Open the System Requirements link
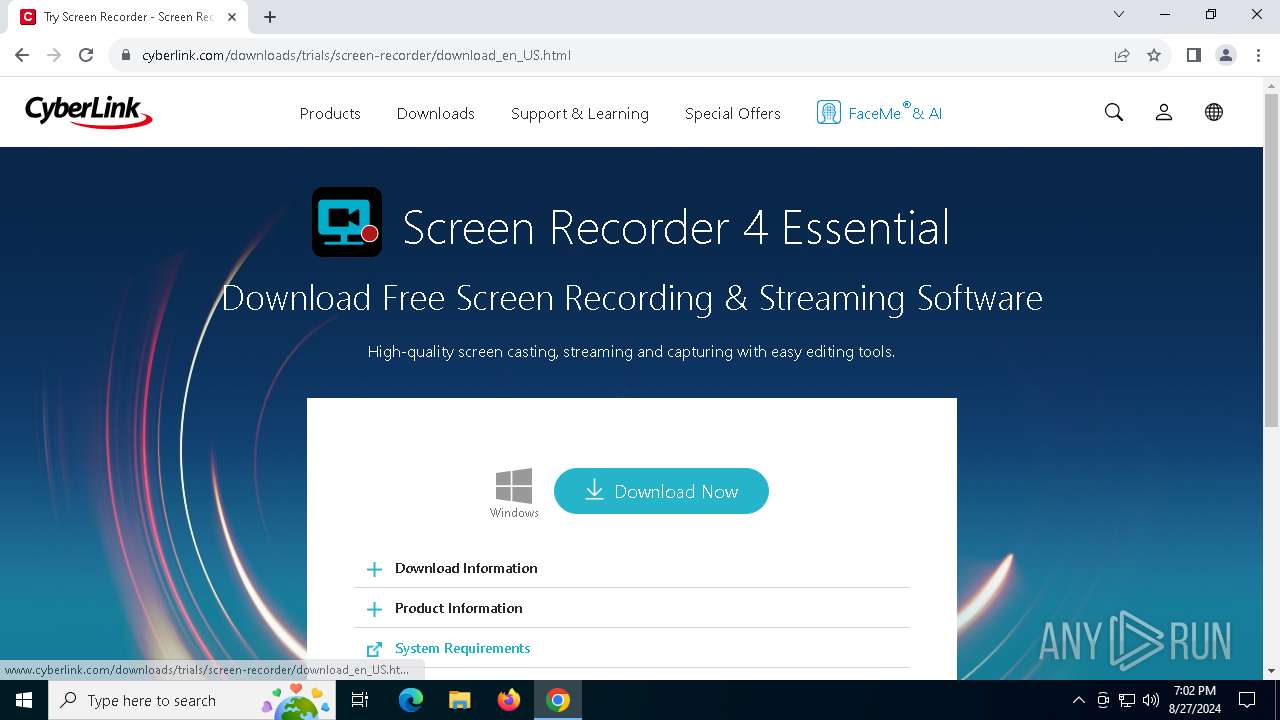This screenshot has height=720, width=1280. click(x=462, y=648)
